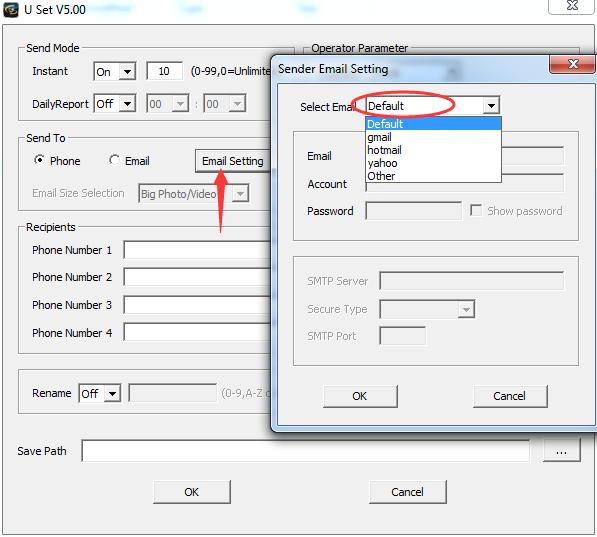Open the Instant On dropdown

tap(127, 72)
